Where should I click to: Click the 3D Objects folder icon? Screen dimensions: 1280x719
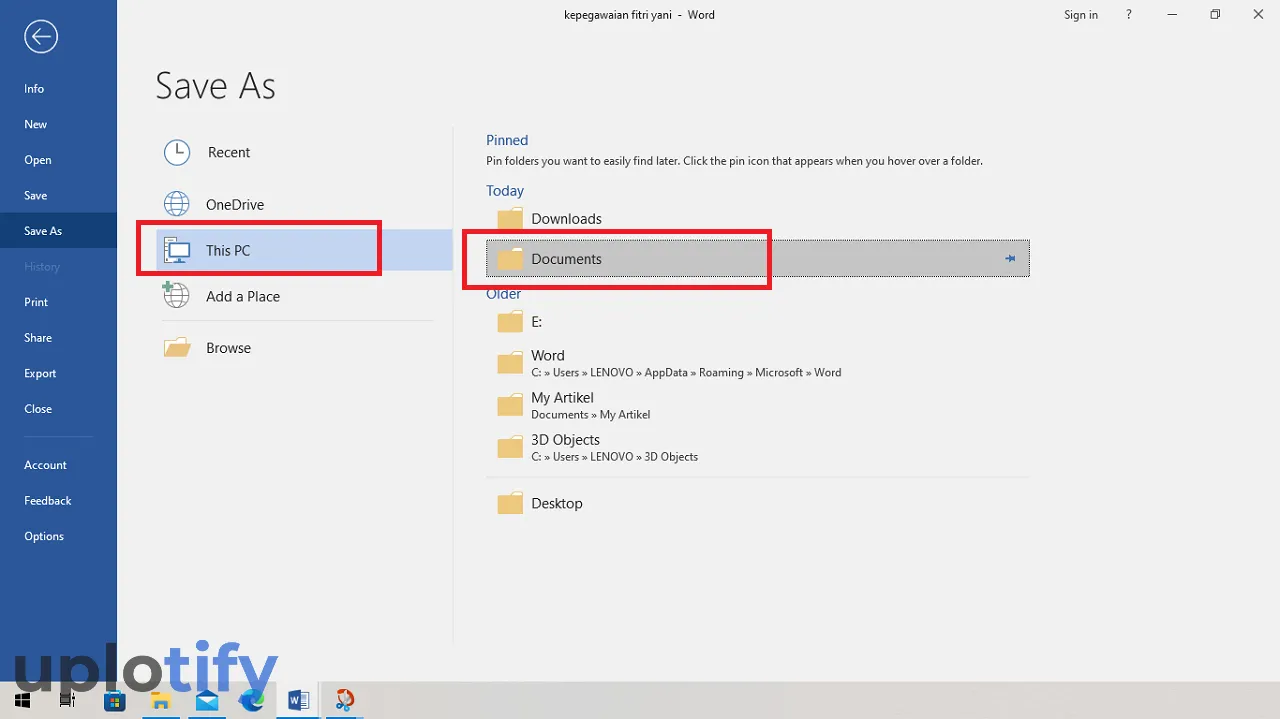pos(510,446)
